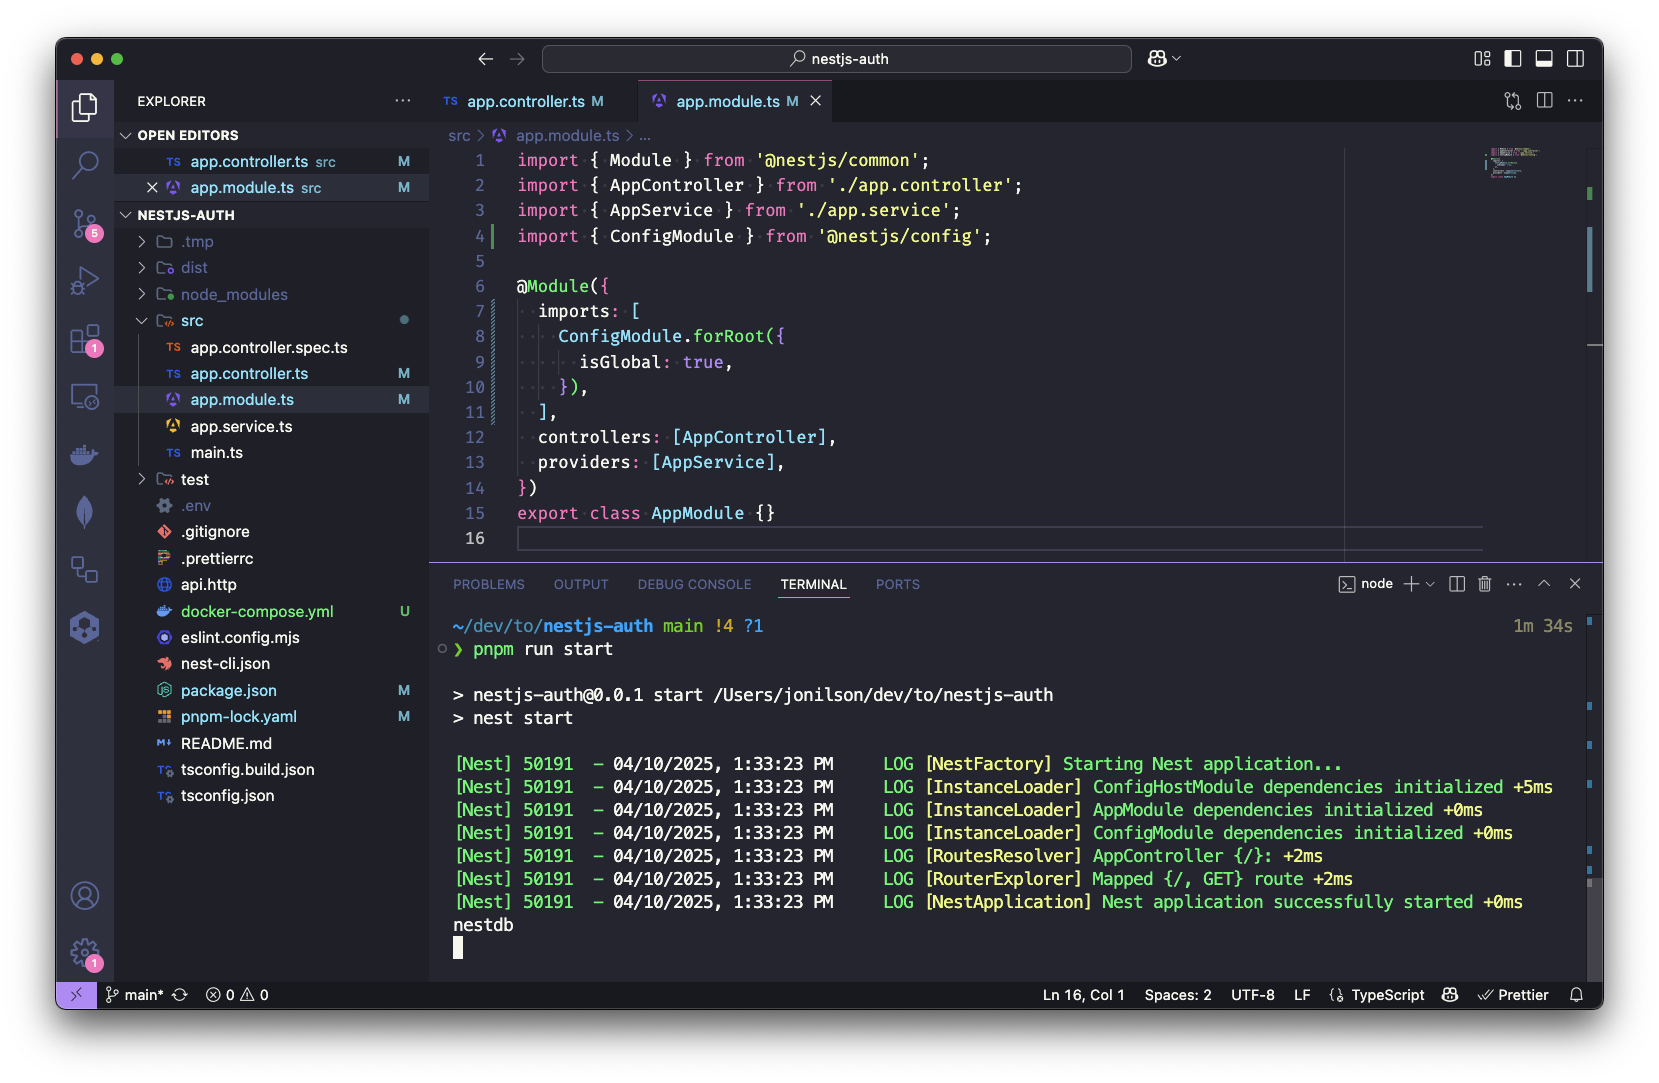Collapse the NESTJS-AUTH folder section
This screenshot has height=1083, width=1659.
[x=271, y=215]
